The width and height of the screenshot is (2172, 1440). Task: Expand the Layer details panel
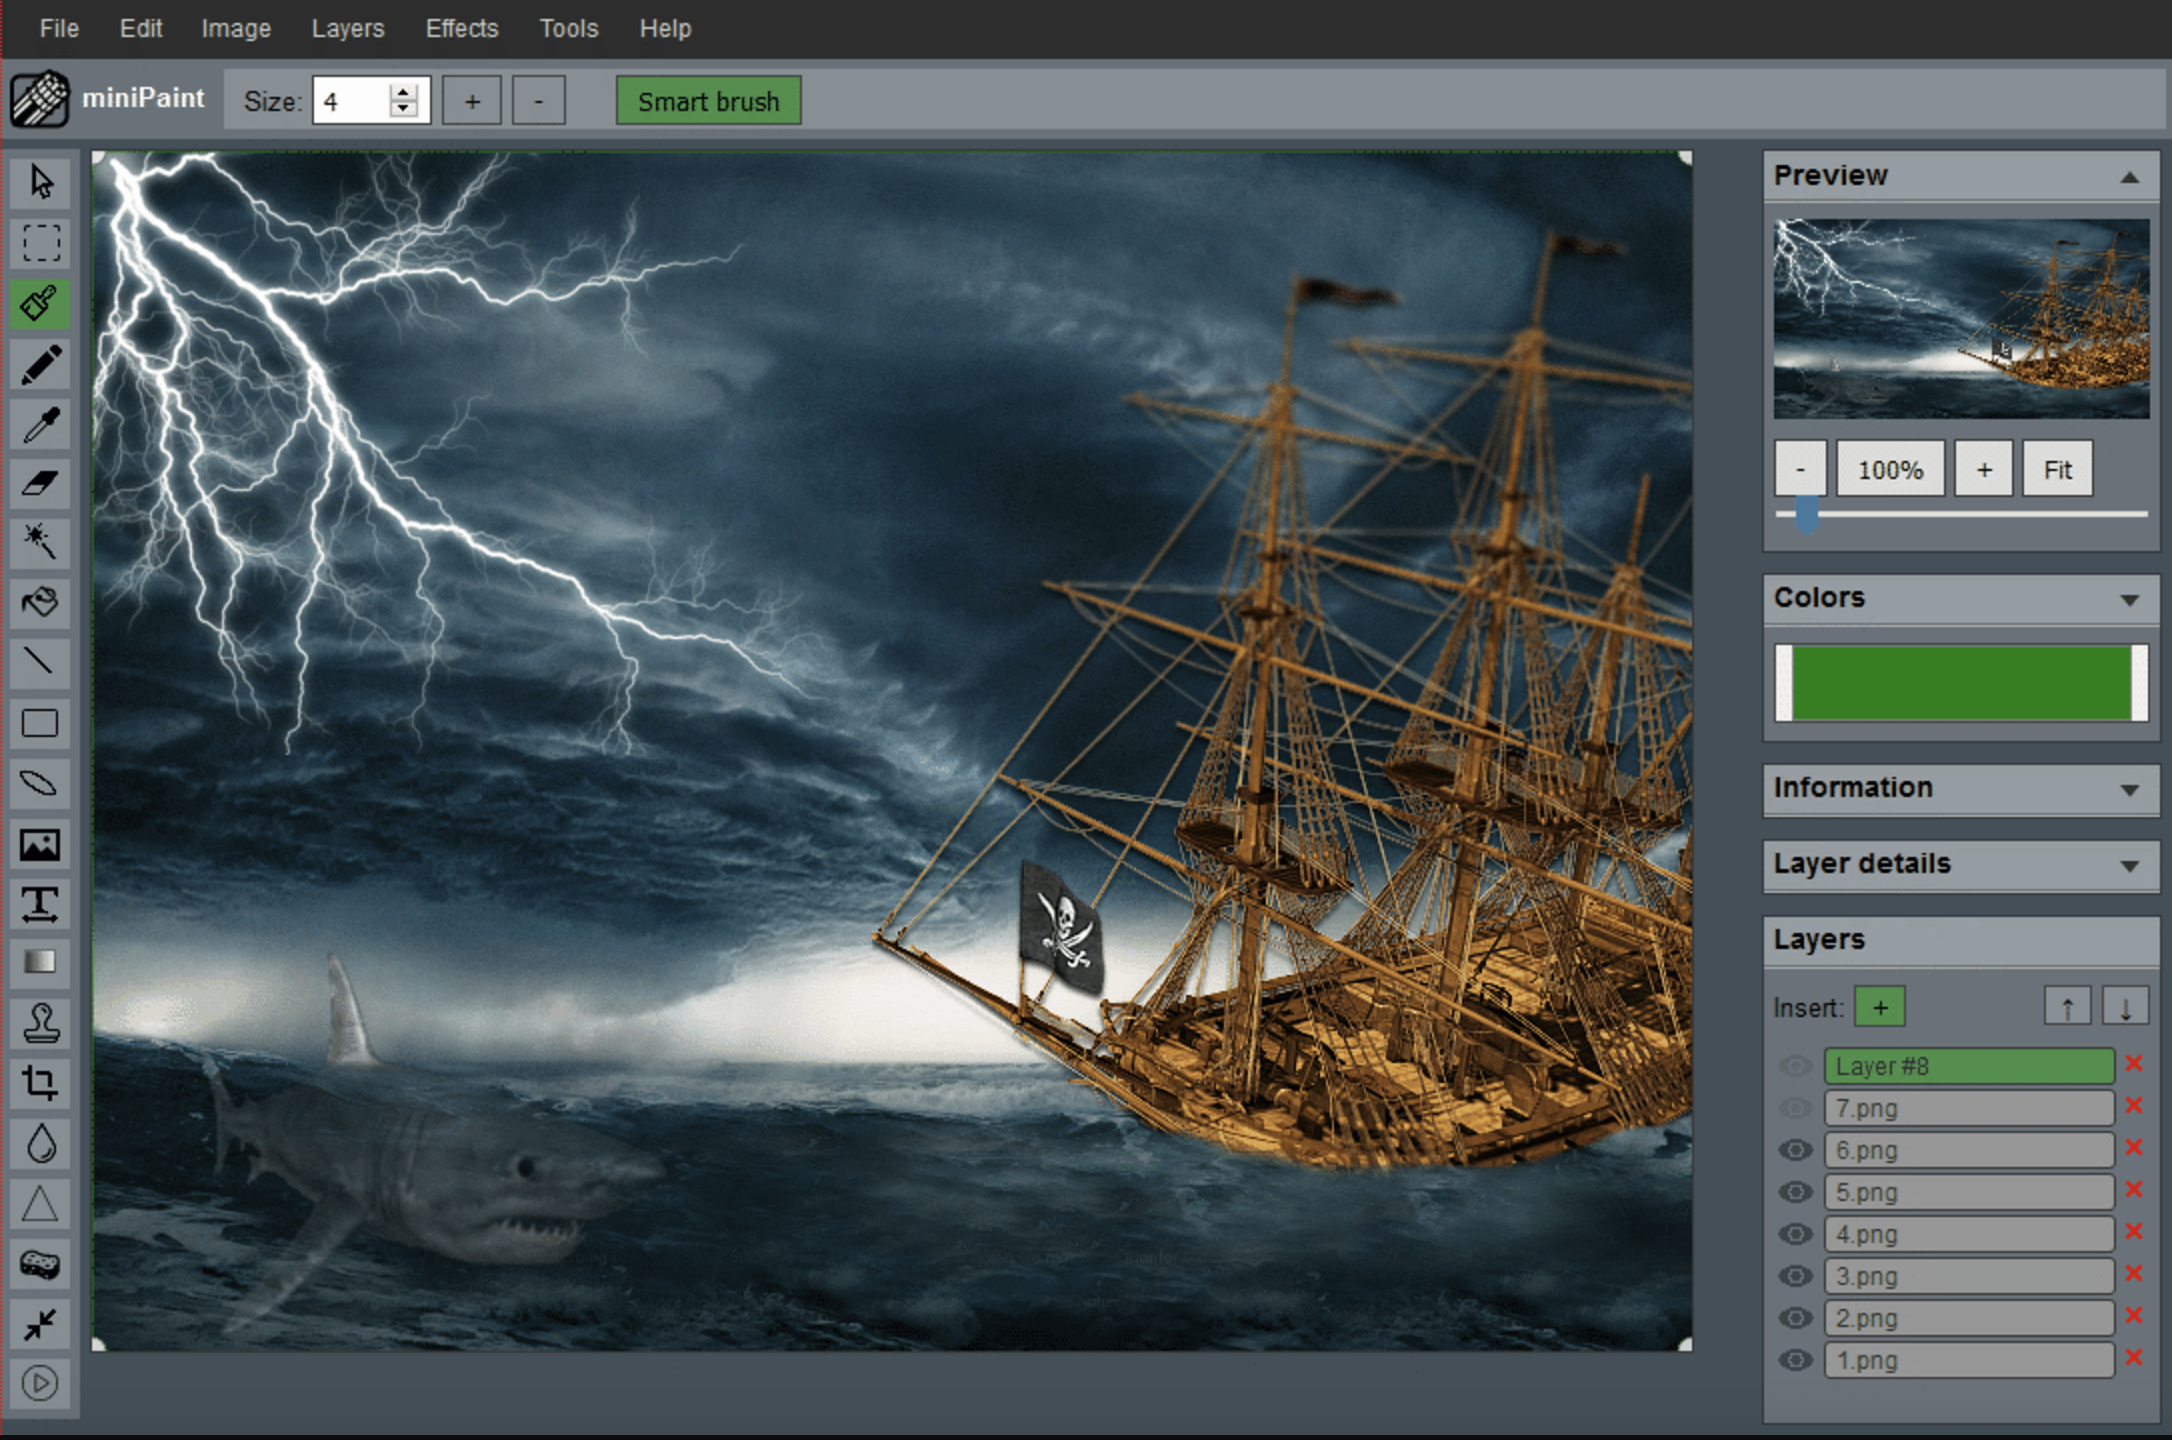click(2129, 866)
